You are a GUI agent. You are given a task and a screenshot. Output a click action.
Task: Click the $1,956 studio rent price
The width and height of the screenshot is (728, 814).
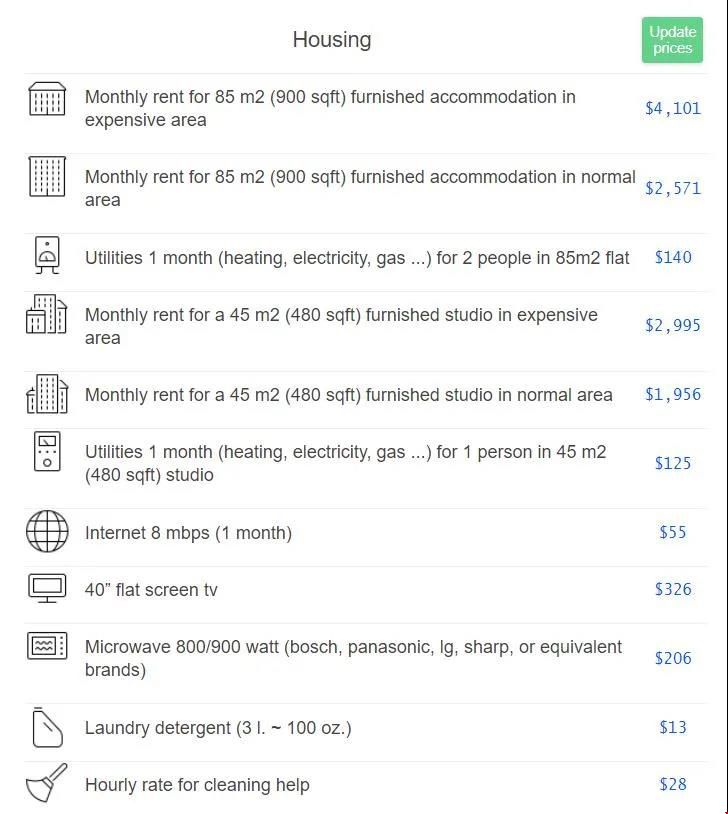[x=672, y=395]
